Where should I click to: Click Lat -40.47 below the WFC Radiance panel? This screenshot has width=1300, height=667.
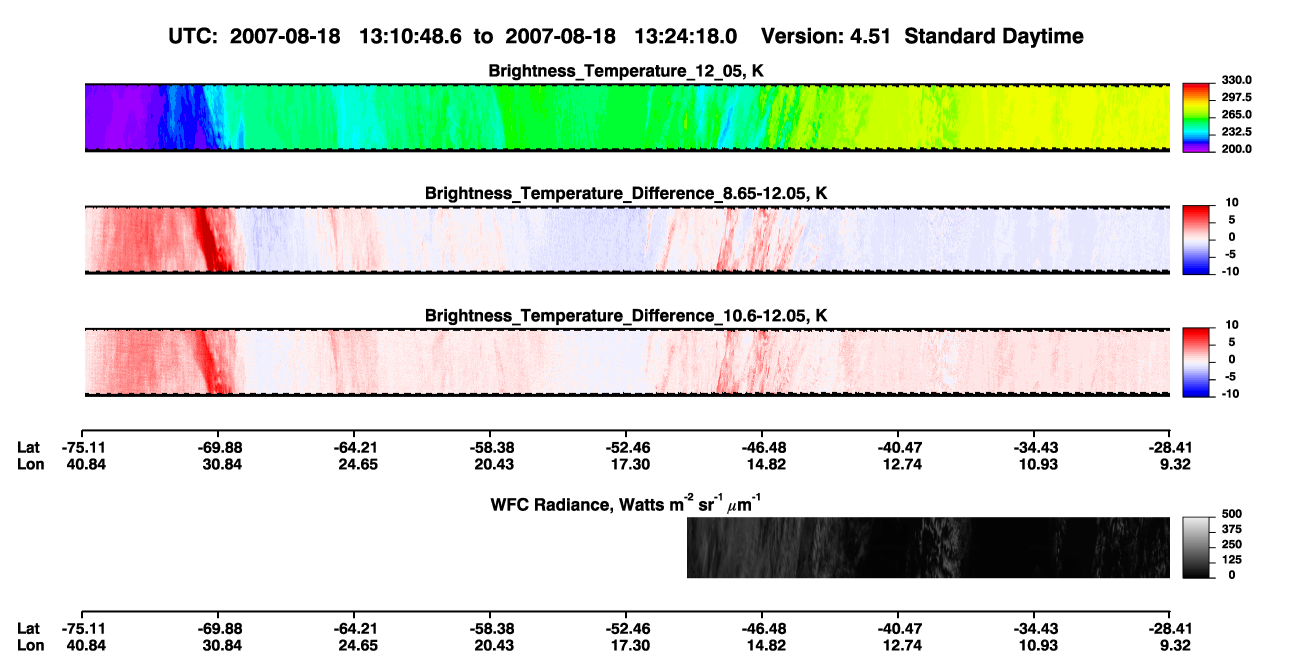tap(898, 629)
